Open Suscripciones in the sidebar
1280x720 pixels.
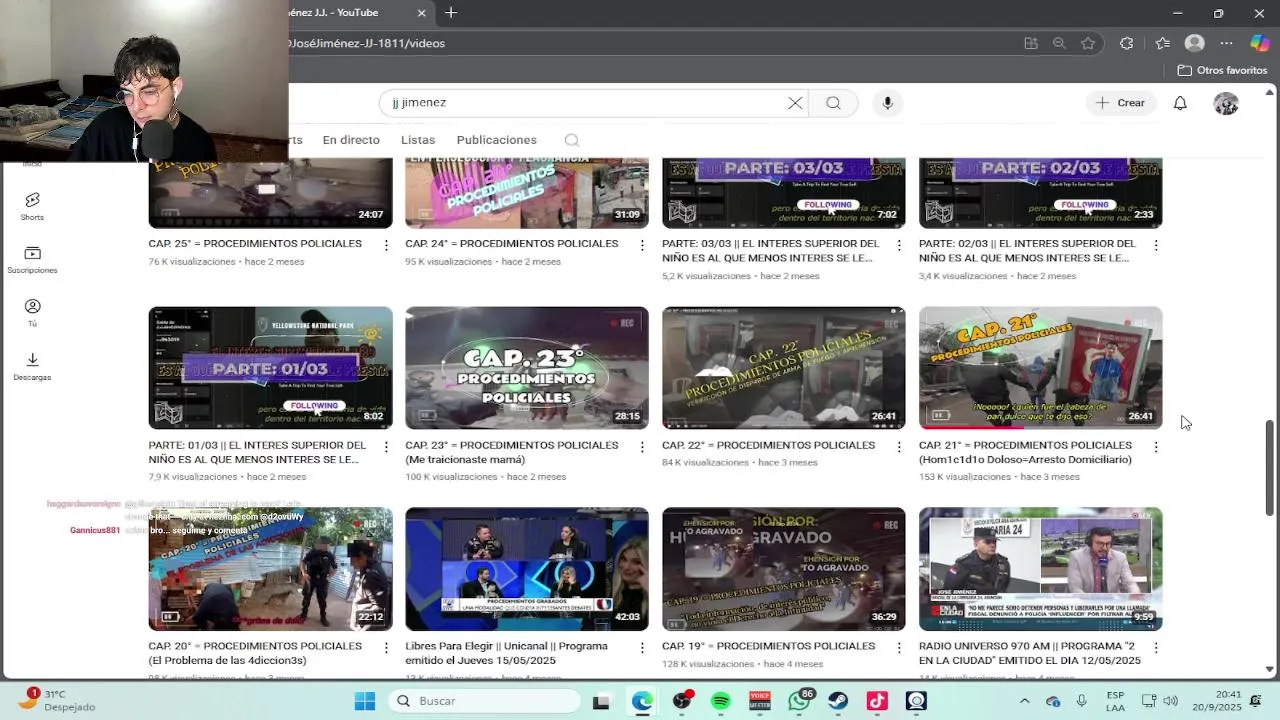pyautogui.click(x=32, y=260)
